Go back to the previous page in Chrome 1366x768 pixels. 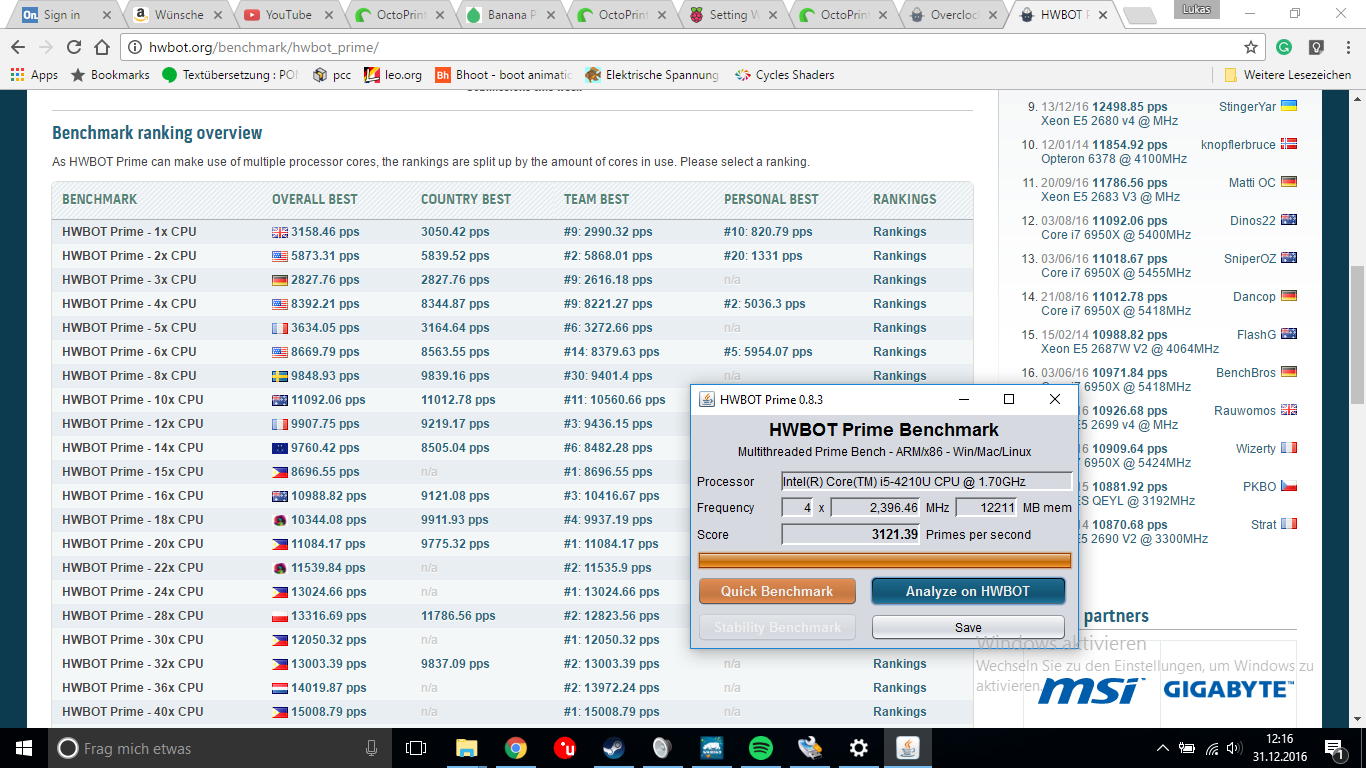click(x=18, y=47)
